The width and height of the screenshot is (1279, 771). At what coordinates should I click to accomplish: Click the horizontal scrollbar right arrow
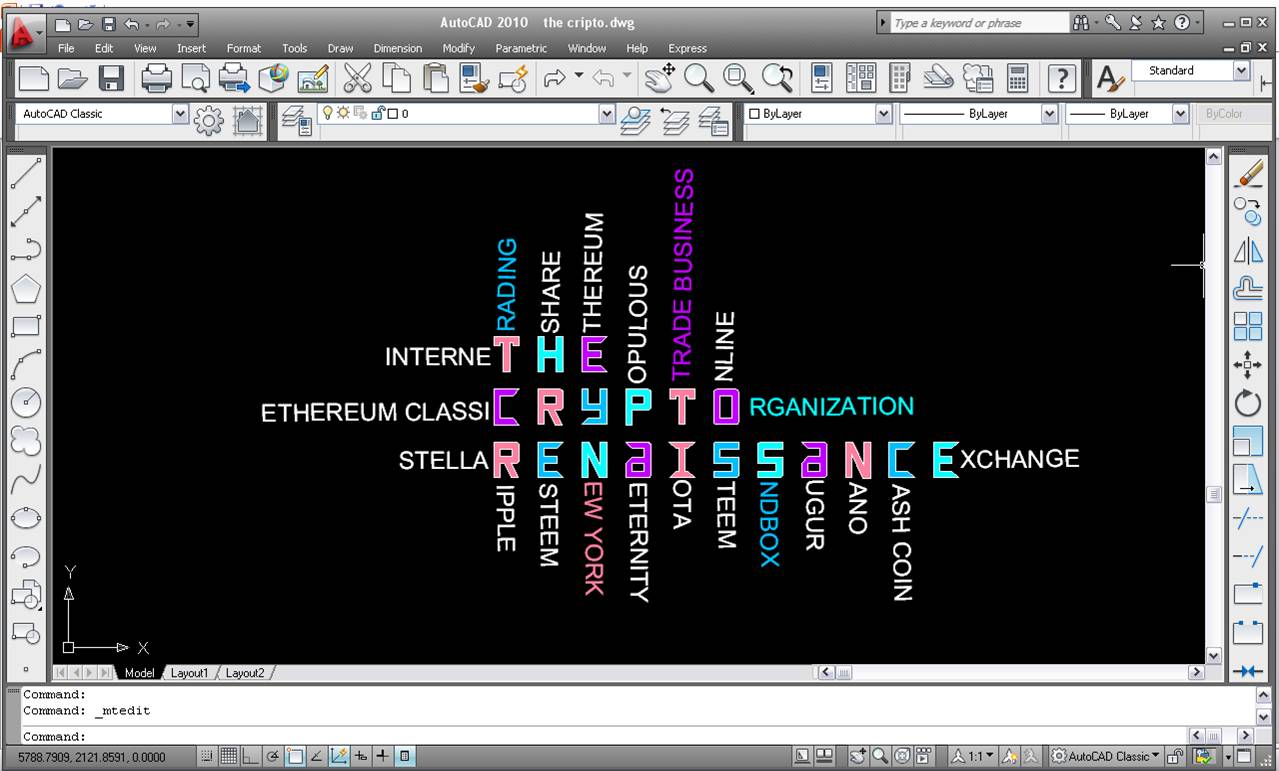[x=1196, y=673]
